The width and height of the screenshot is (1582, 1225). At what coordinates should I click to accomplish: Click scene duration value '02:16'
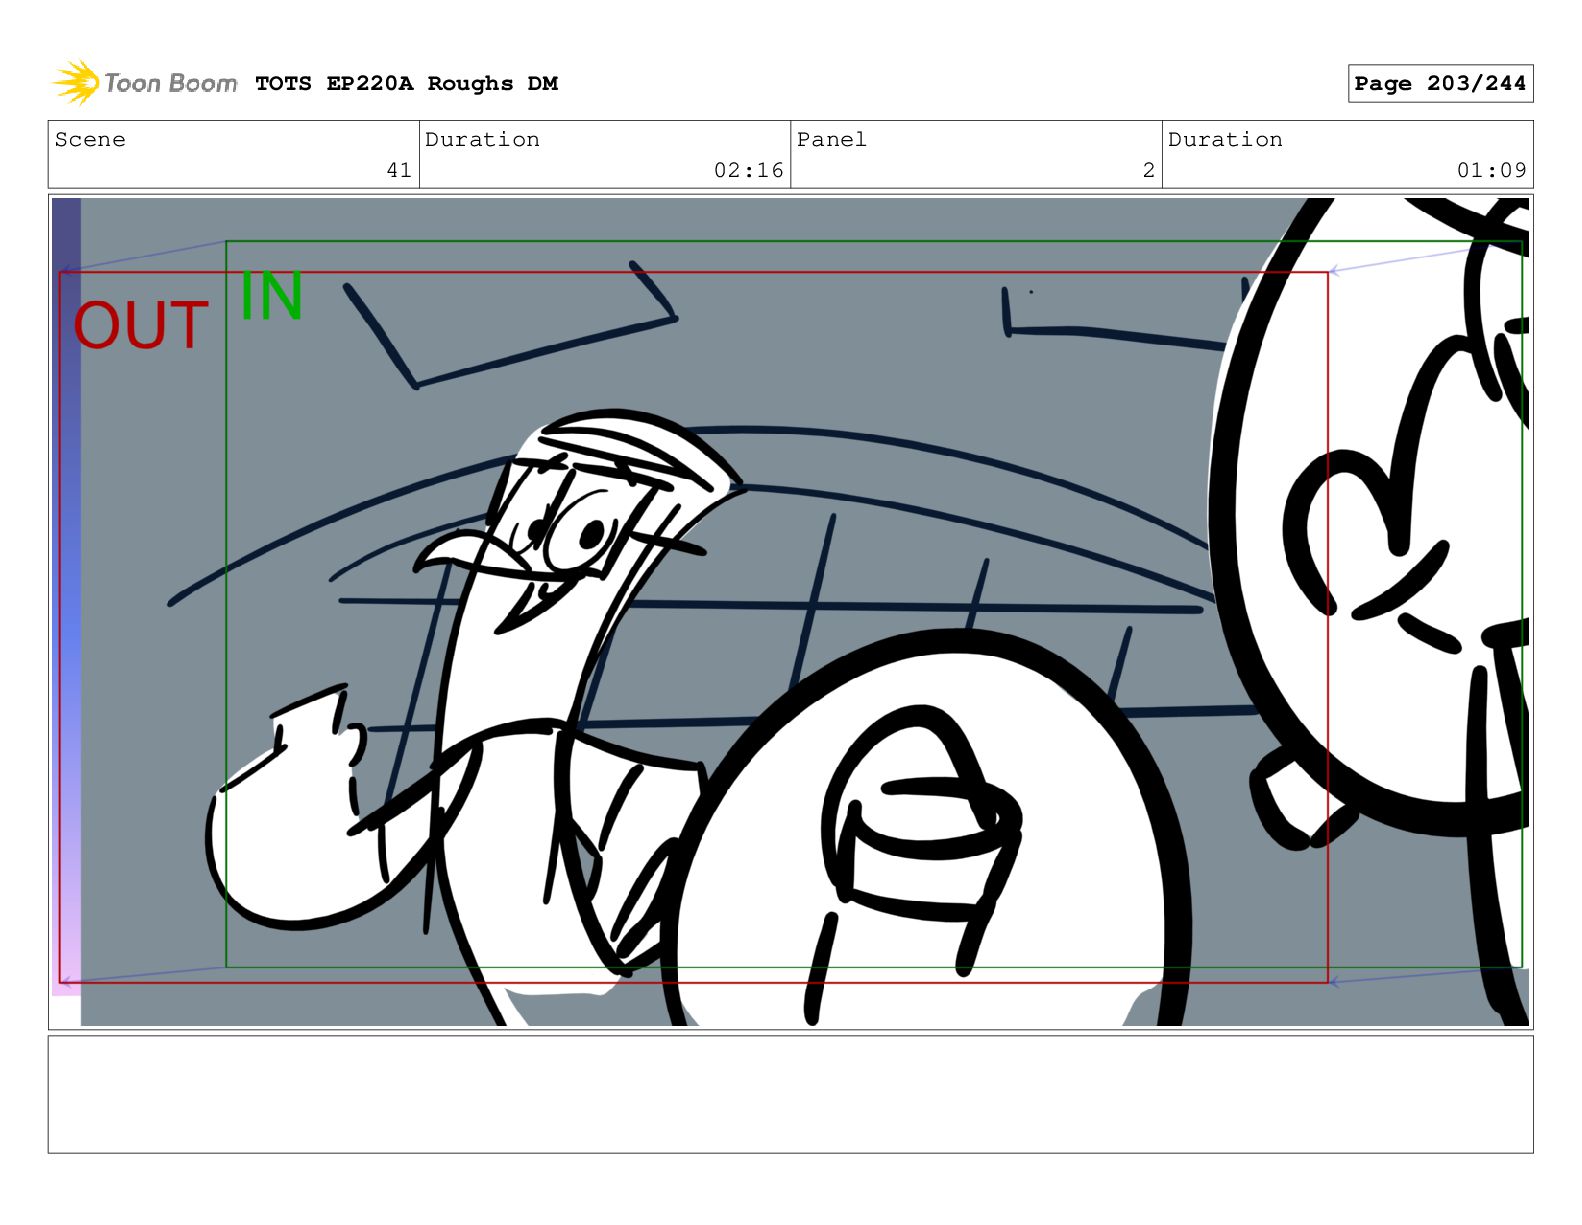(x=748, y=171)
